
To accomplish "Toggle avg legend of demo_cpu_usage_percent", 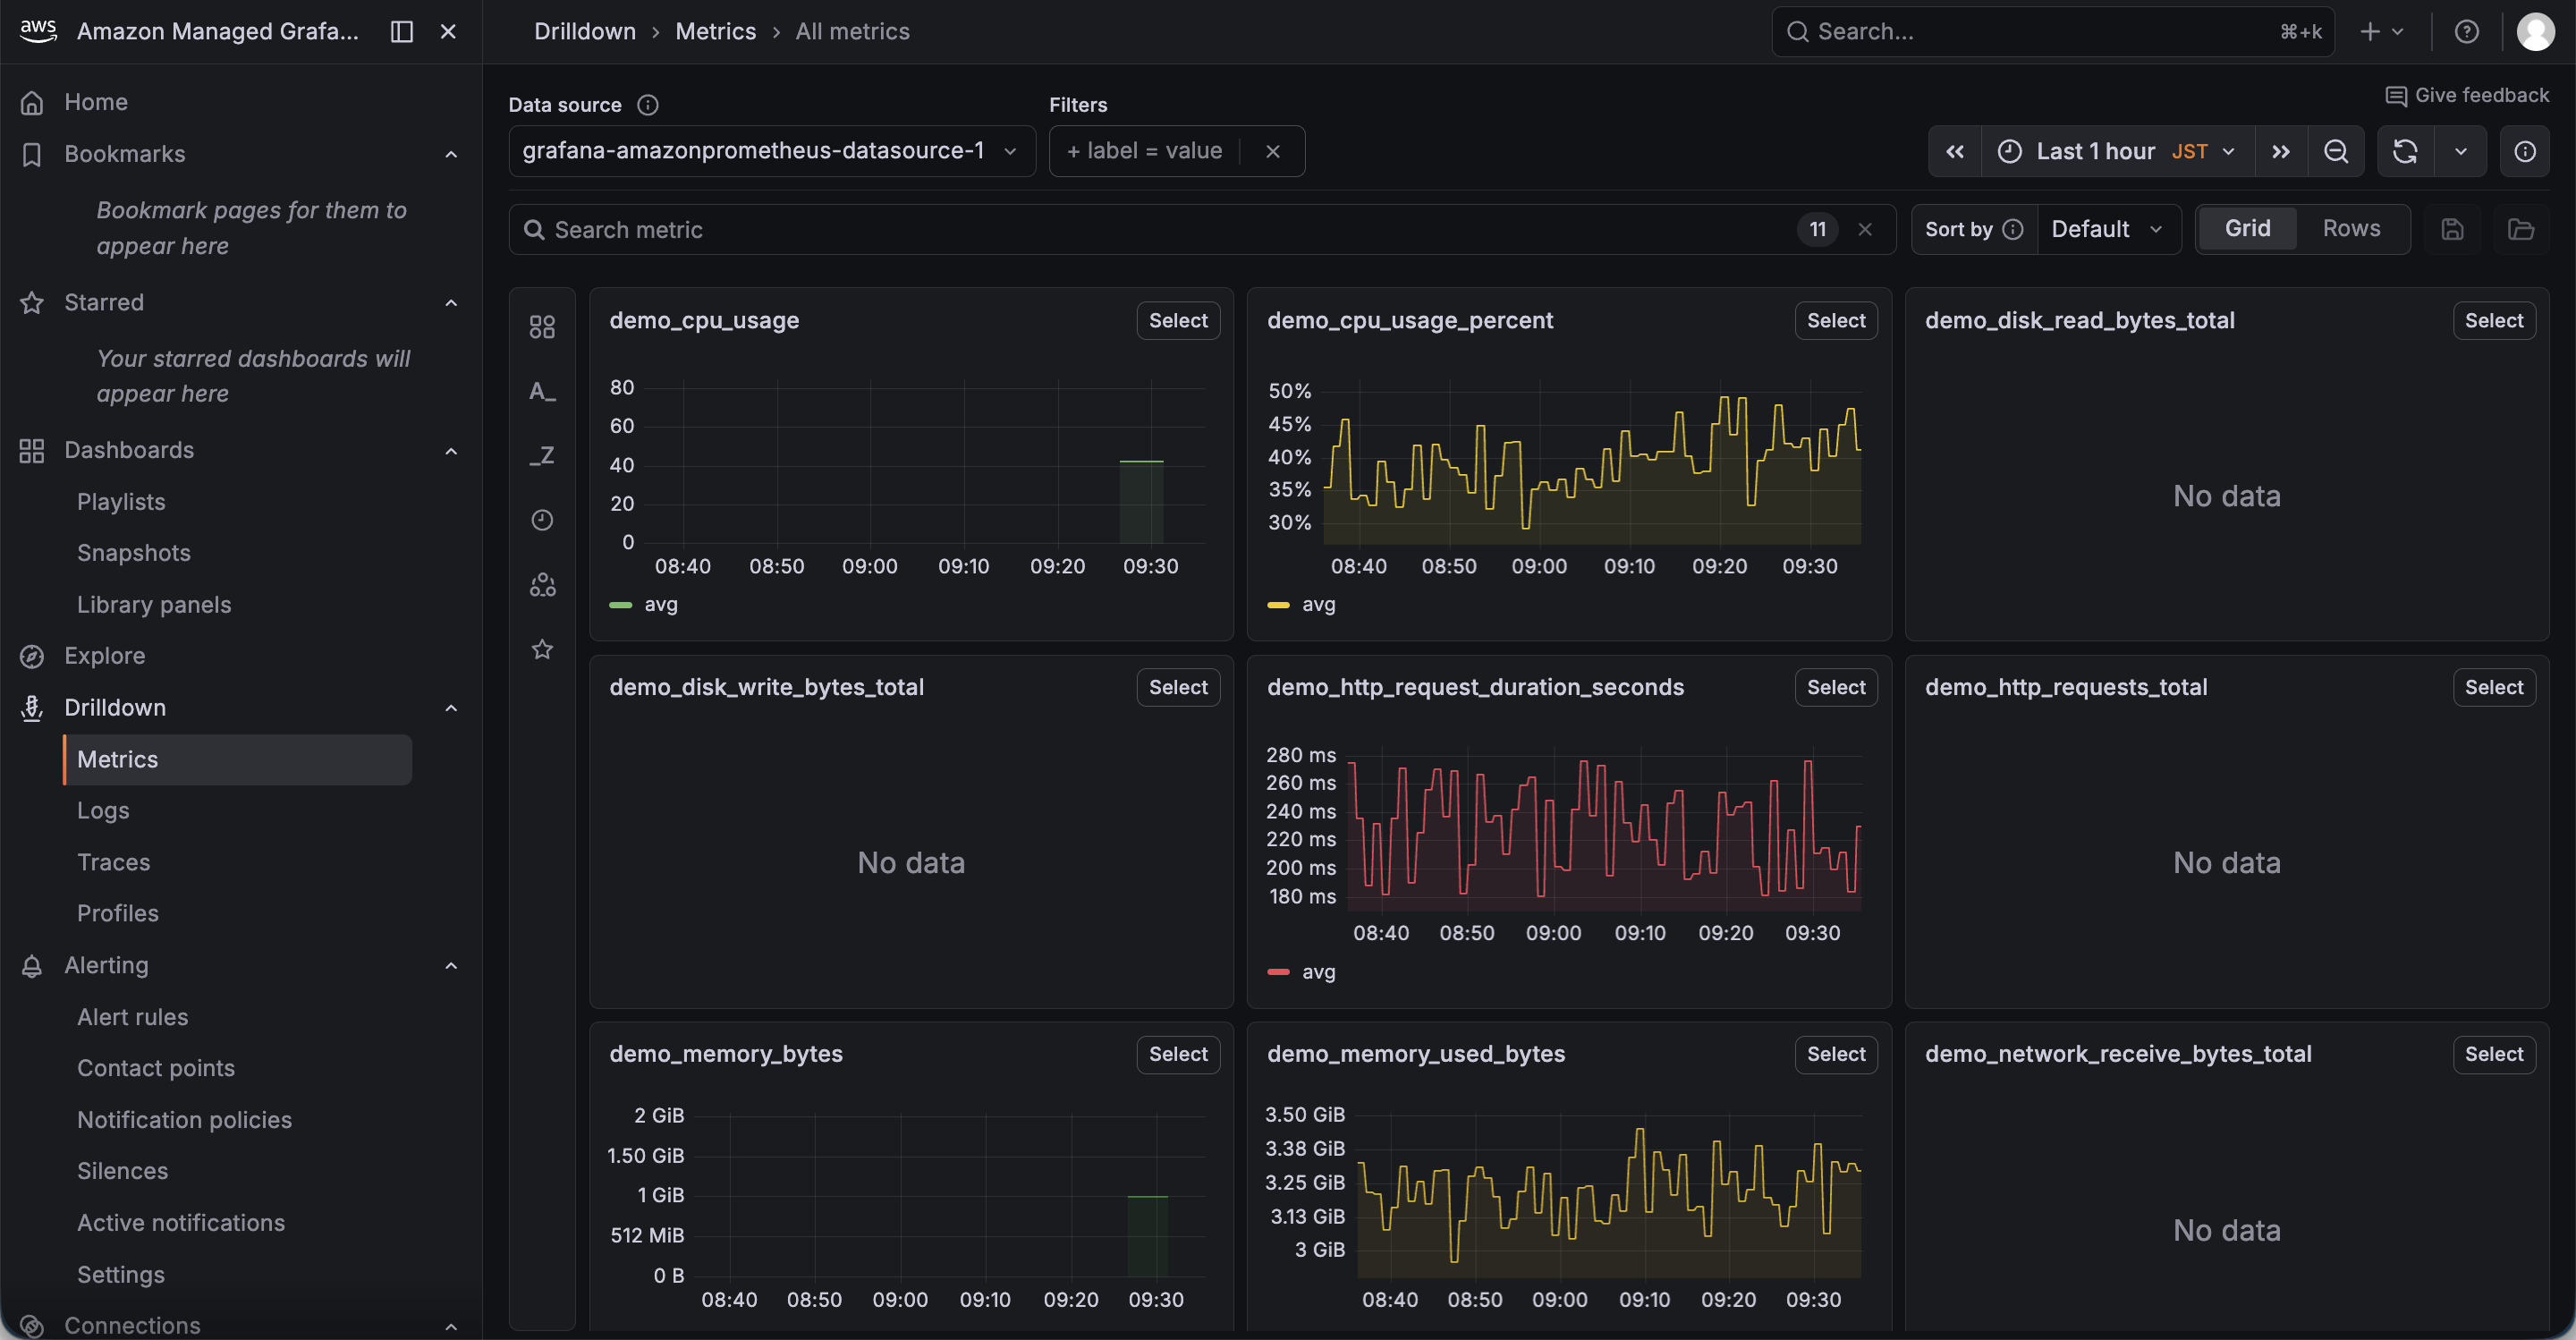I will [1318, 604].
